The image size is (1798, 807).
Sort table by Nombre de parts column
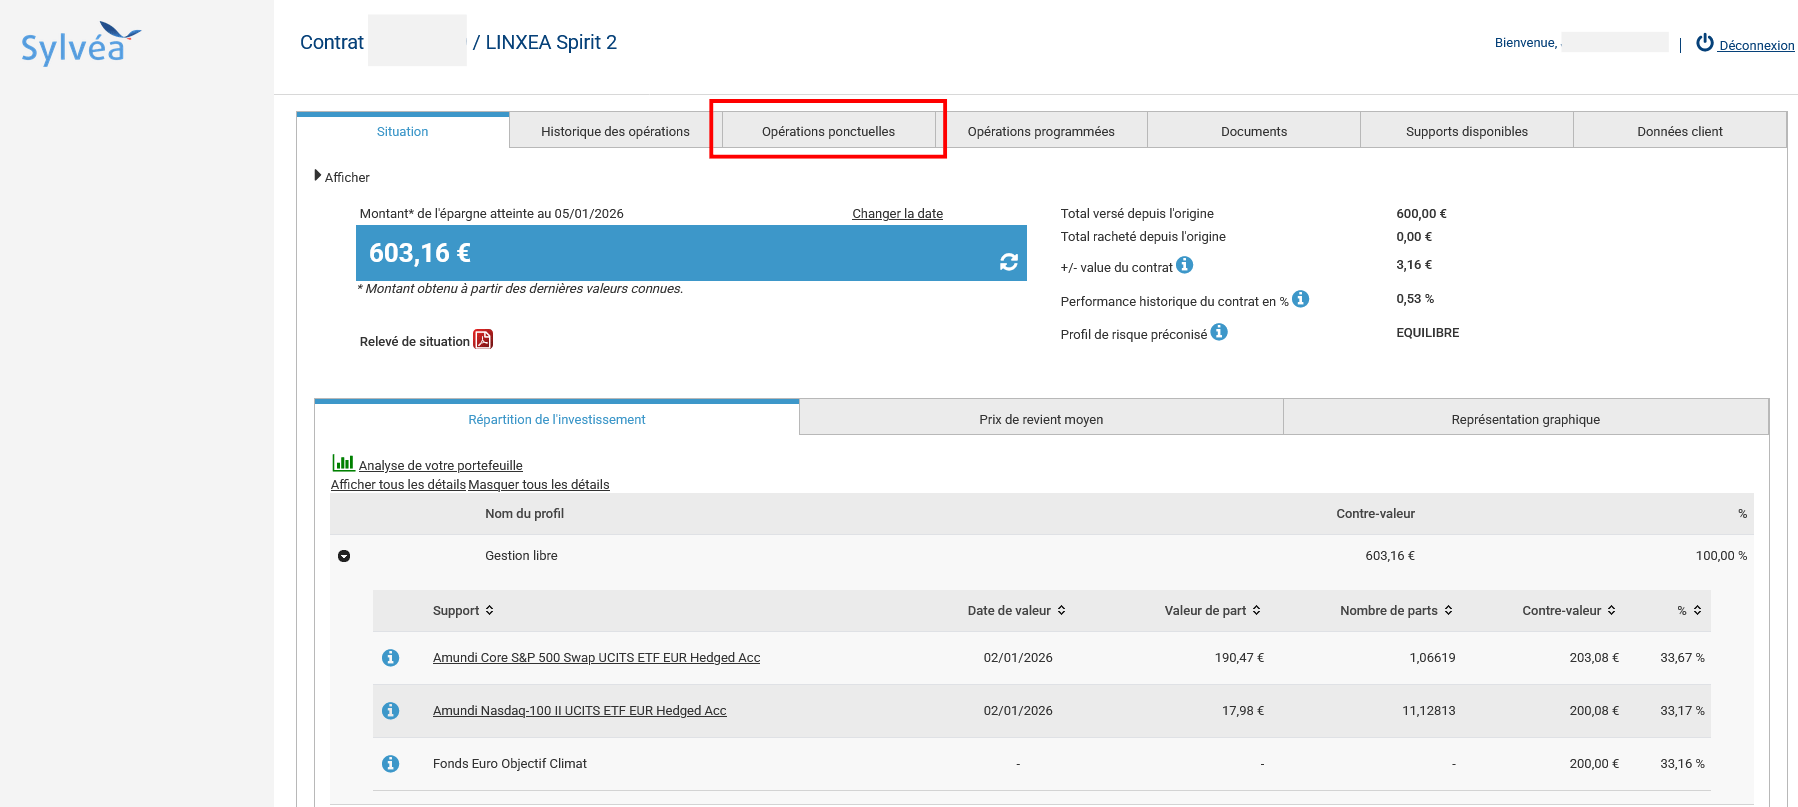pyautogui.click(x=1448, y=611)
